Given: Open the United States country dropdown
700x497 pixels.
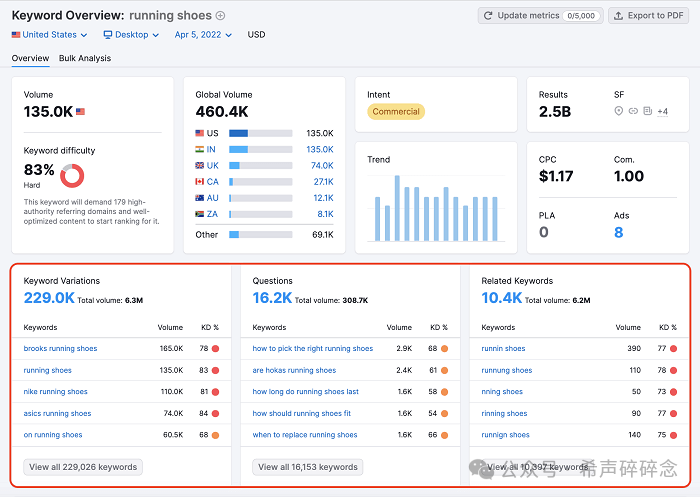Looking at the screenshot, I should pyautogui.click(x=51, y=35).
